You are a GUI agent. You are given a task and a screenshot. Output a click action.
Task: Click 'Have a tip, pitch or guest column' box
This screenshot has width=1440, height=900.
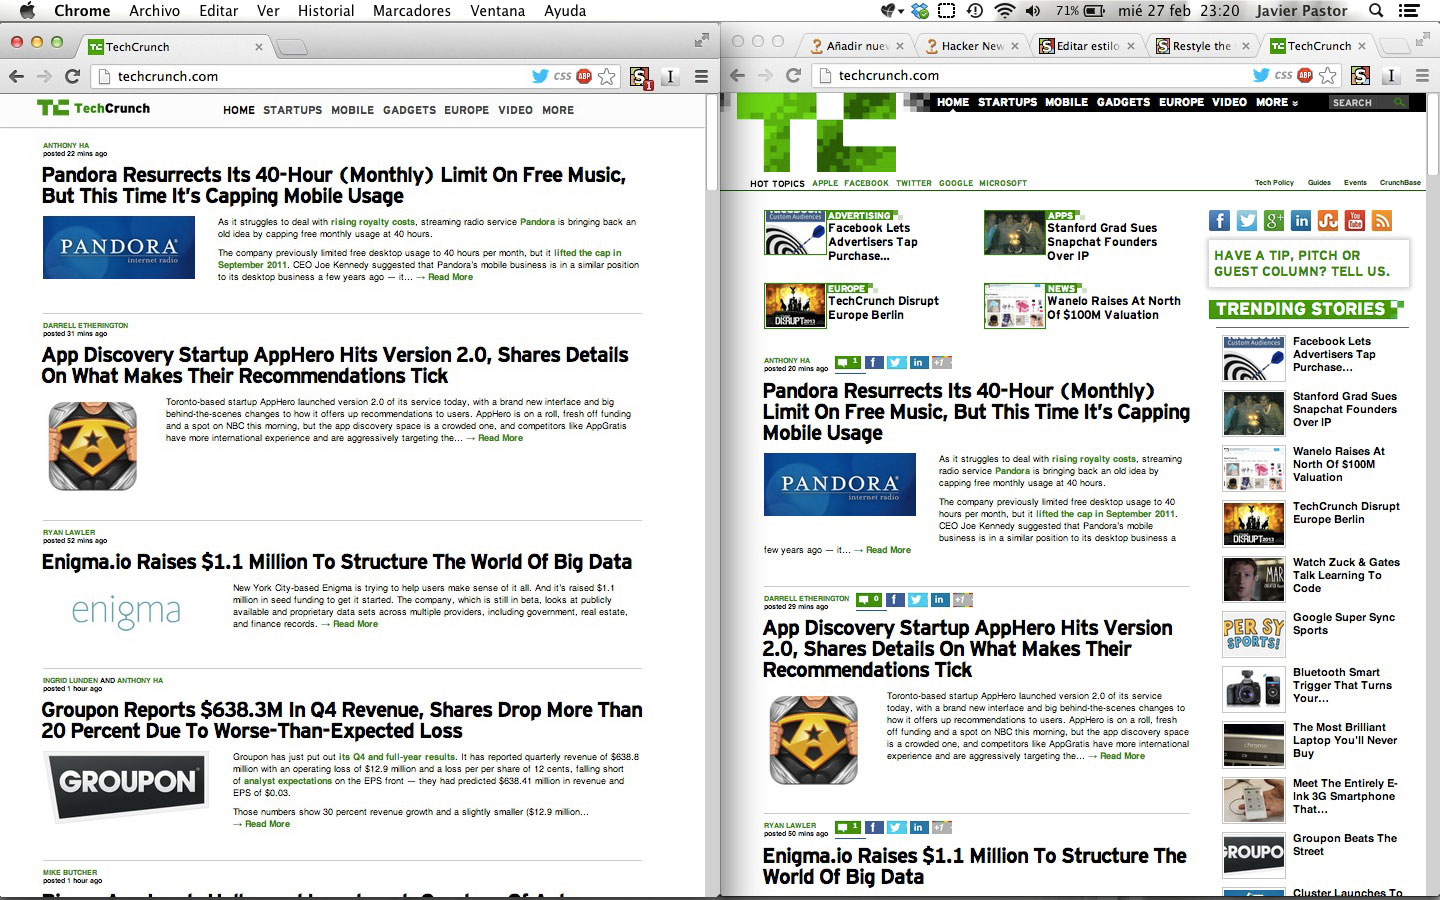1308,263
